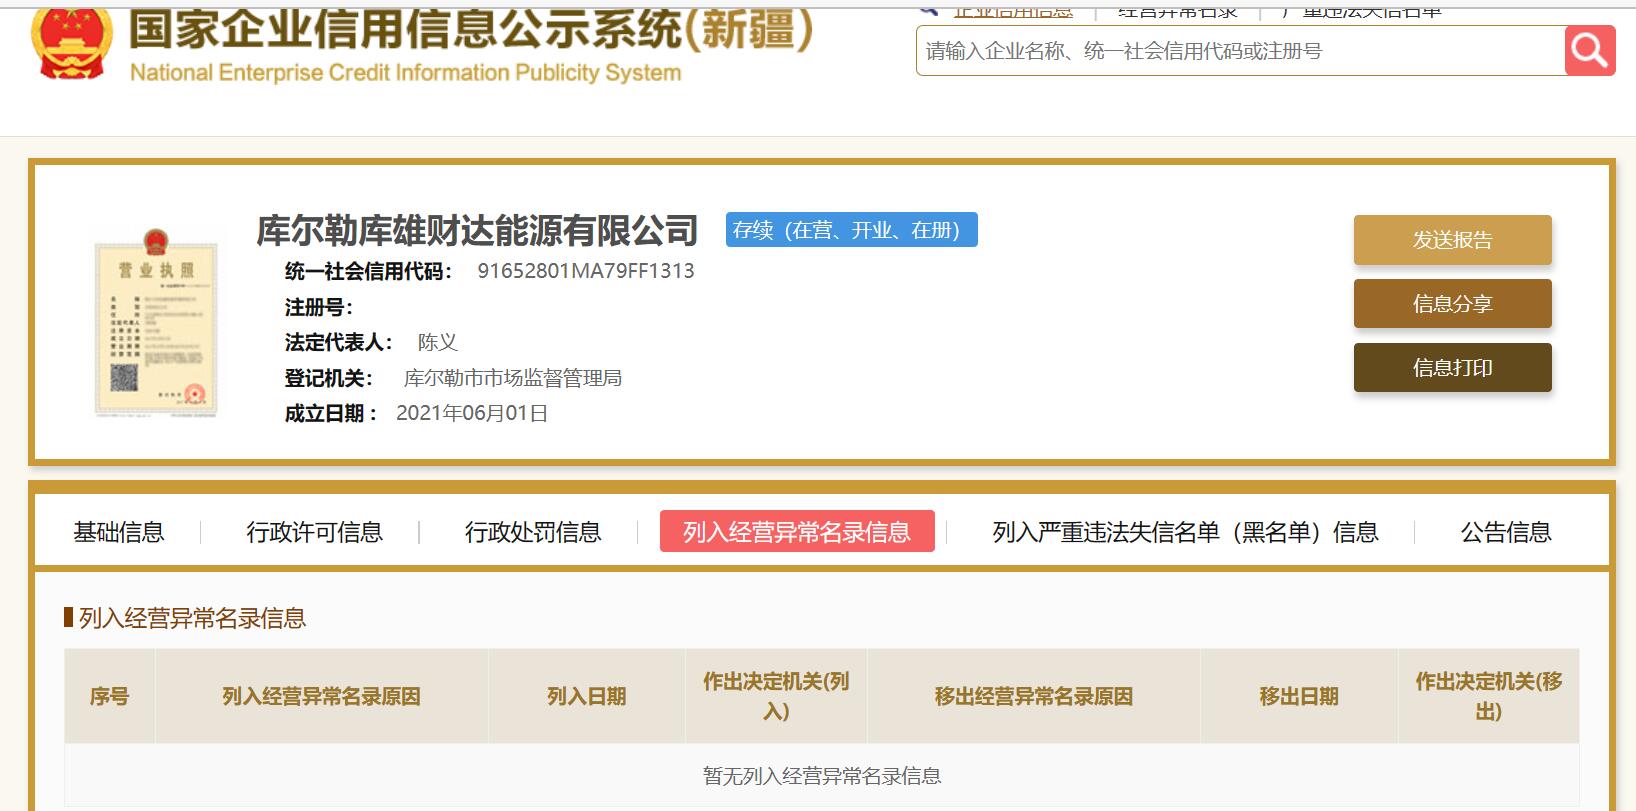This screenshot has height=811, width=1636.
Task: Click the 注册号 label
Action: click(x=319, y=307)
